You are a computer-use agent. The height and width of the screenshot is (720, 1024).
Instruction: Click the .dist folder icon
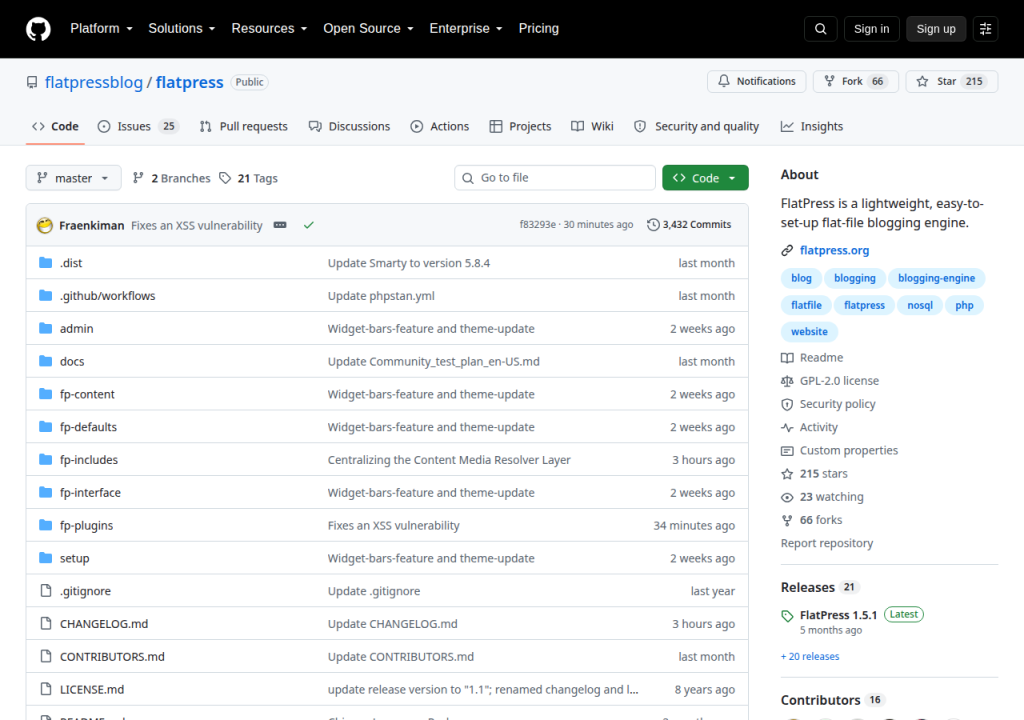click(45, 263)
